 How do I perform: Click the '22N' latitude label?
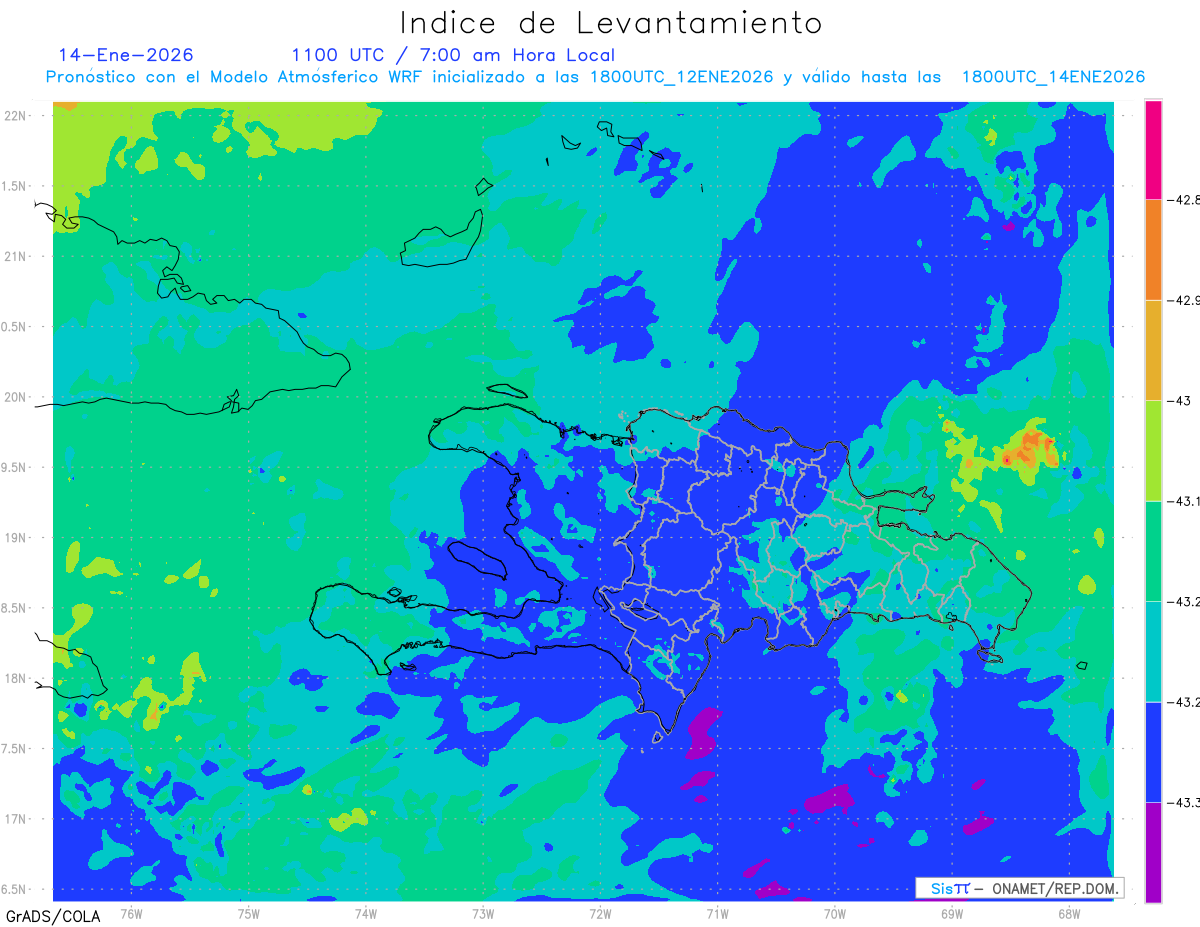tap(16, 115)
